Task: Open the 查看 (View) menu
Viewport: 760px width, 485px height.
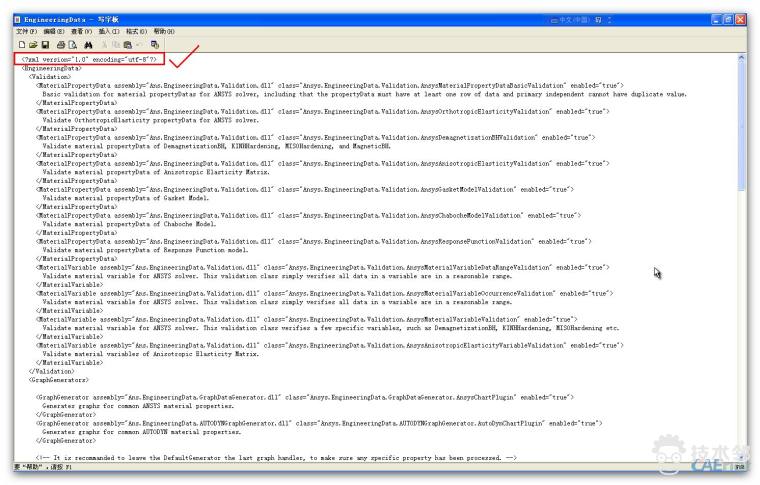Action: coord(82,32)
